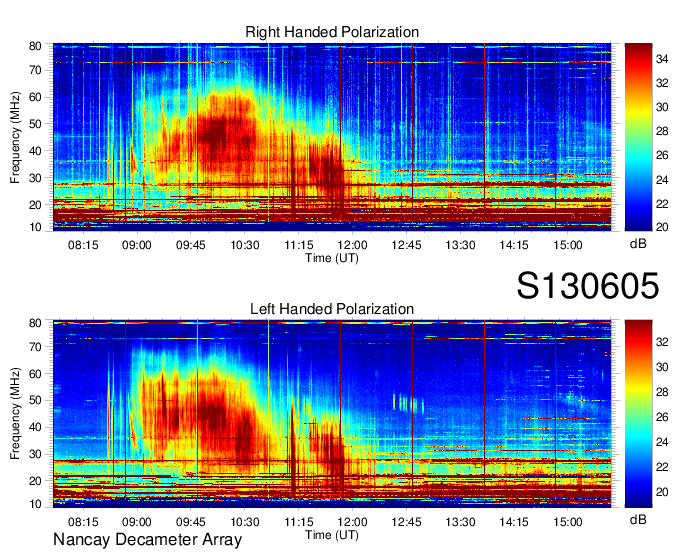Screen dimensions: 680x552
Task: Click the Time (UT) label under the left-handed plot
Action: point(332,535)
